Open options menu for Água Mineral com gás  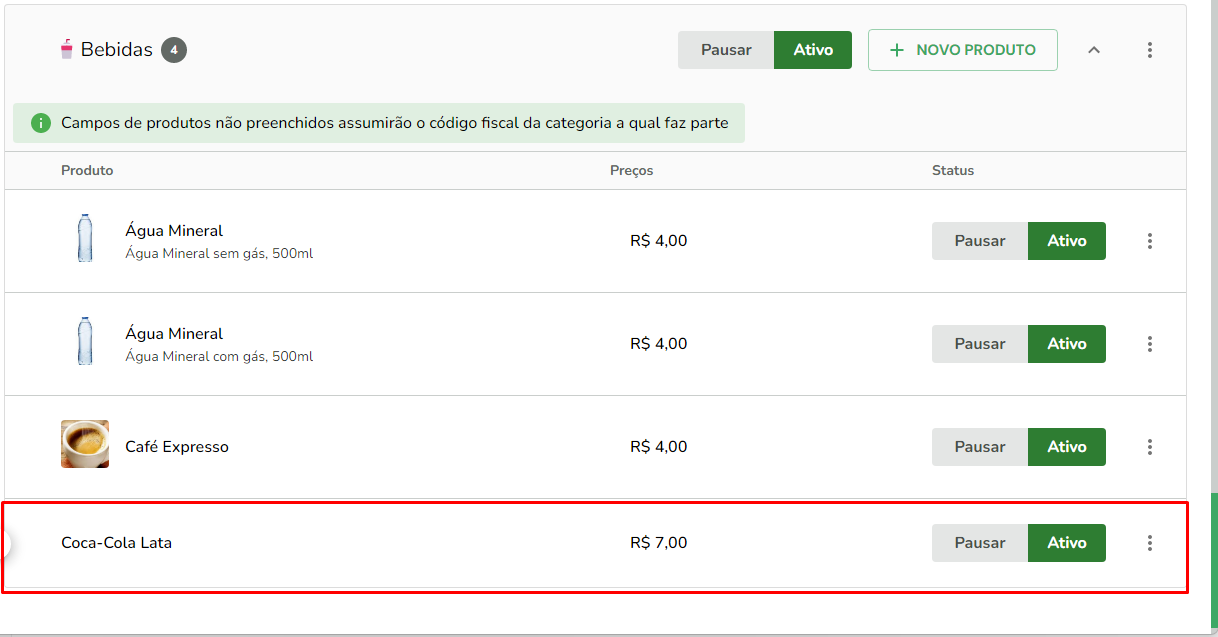point(1150,344)
